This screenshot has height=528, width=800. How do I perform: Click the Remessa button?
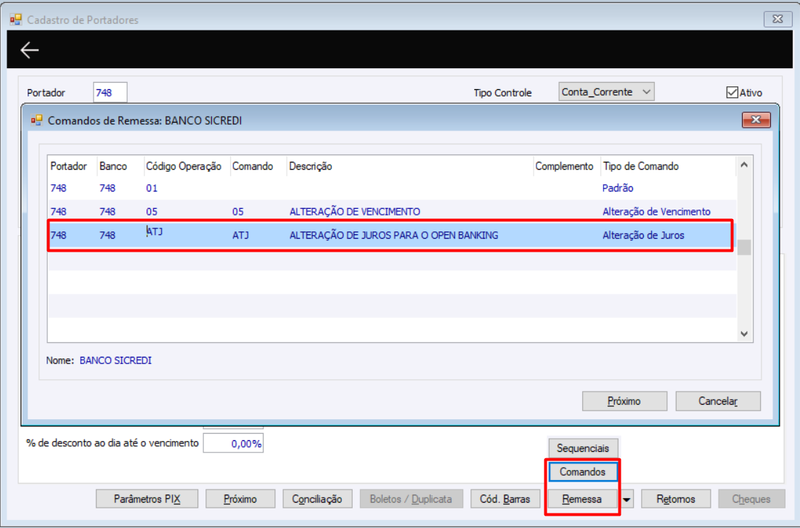coord(582,499)
